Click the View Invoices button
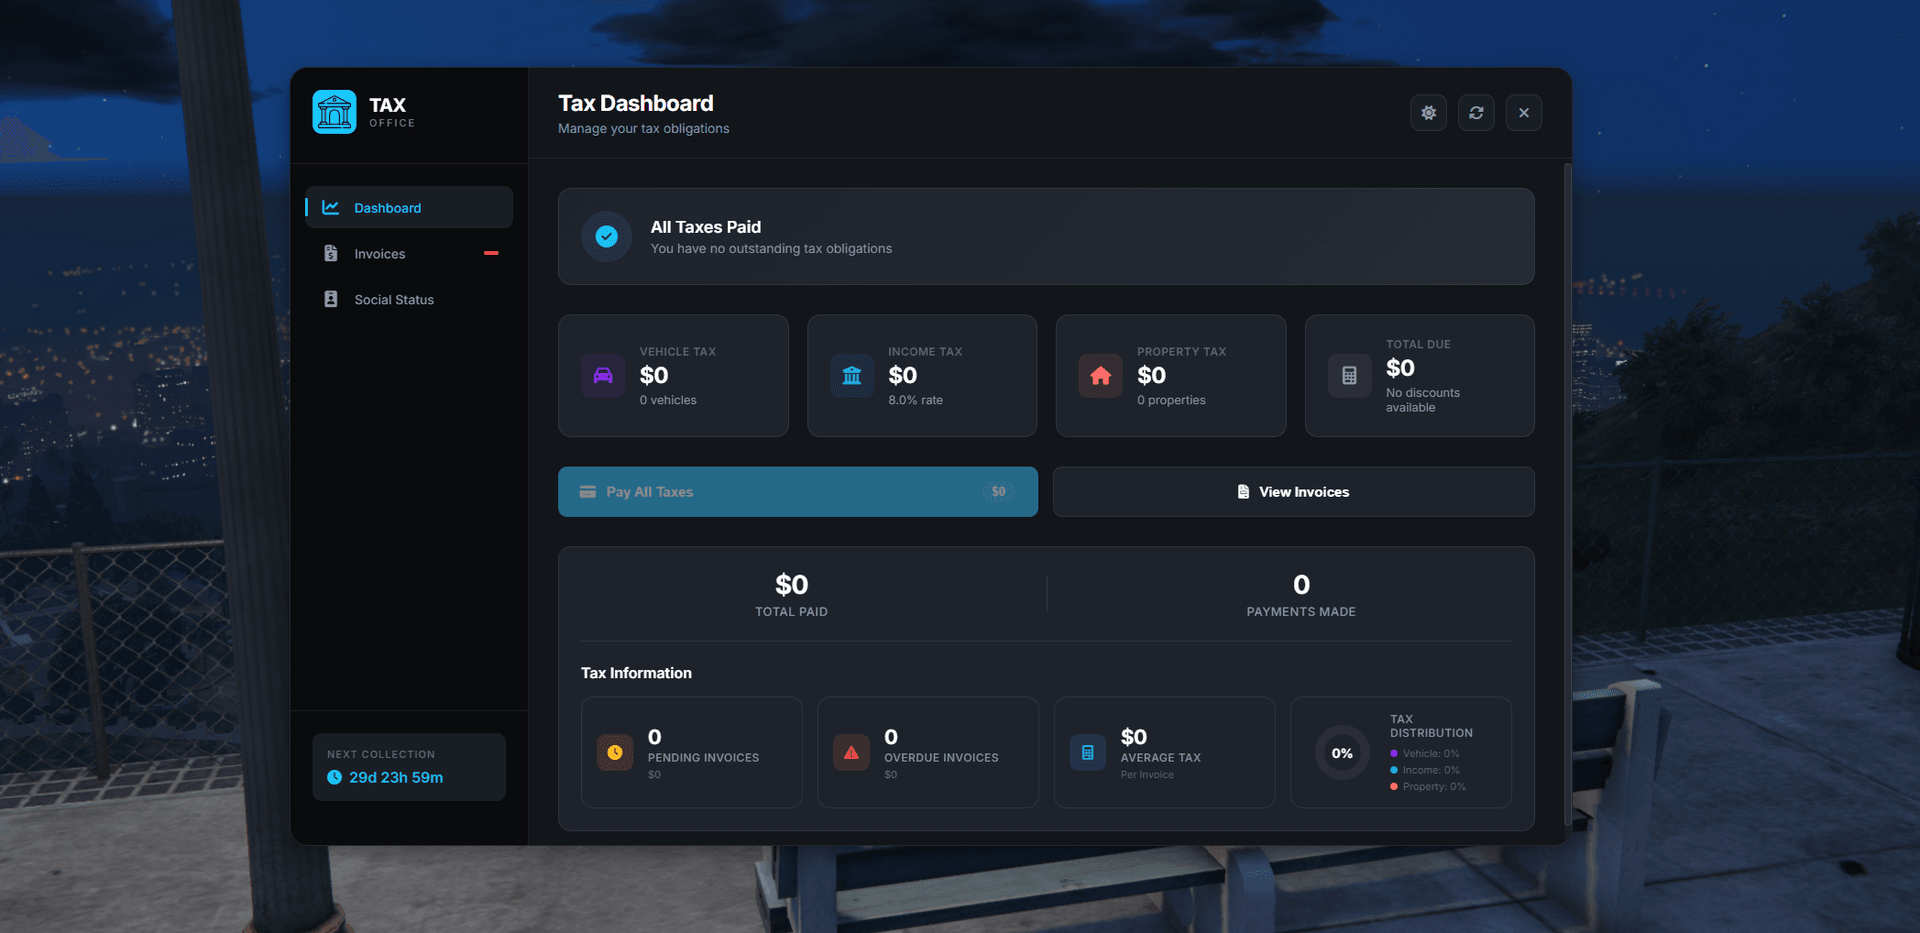Screen dimensions: 1920x933 pyautogui.click(x=1293, y=492)
